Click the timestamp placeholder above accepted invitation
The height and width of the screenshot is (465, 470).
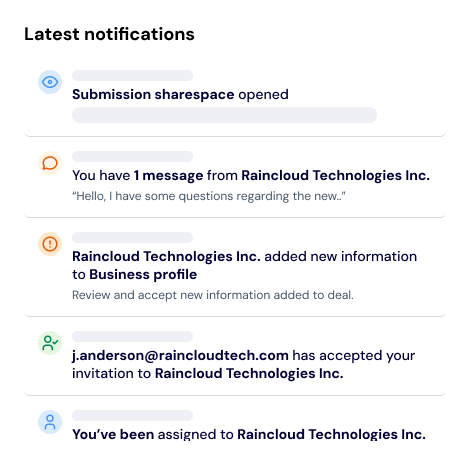coord(132,336)
